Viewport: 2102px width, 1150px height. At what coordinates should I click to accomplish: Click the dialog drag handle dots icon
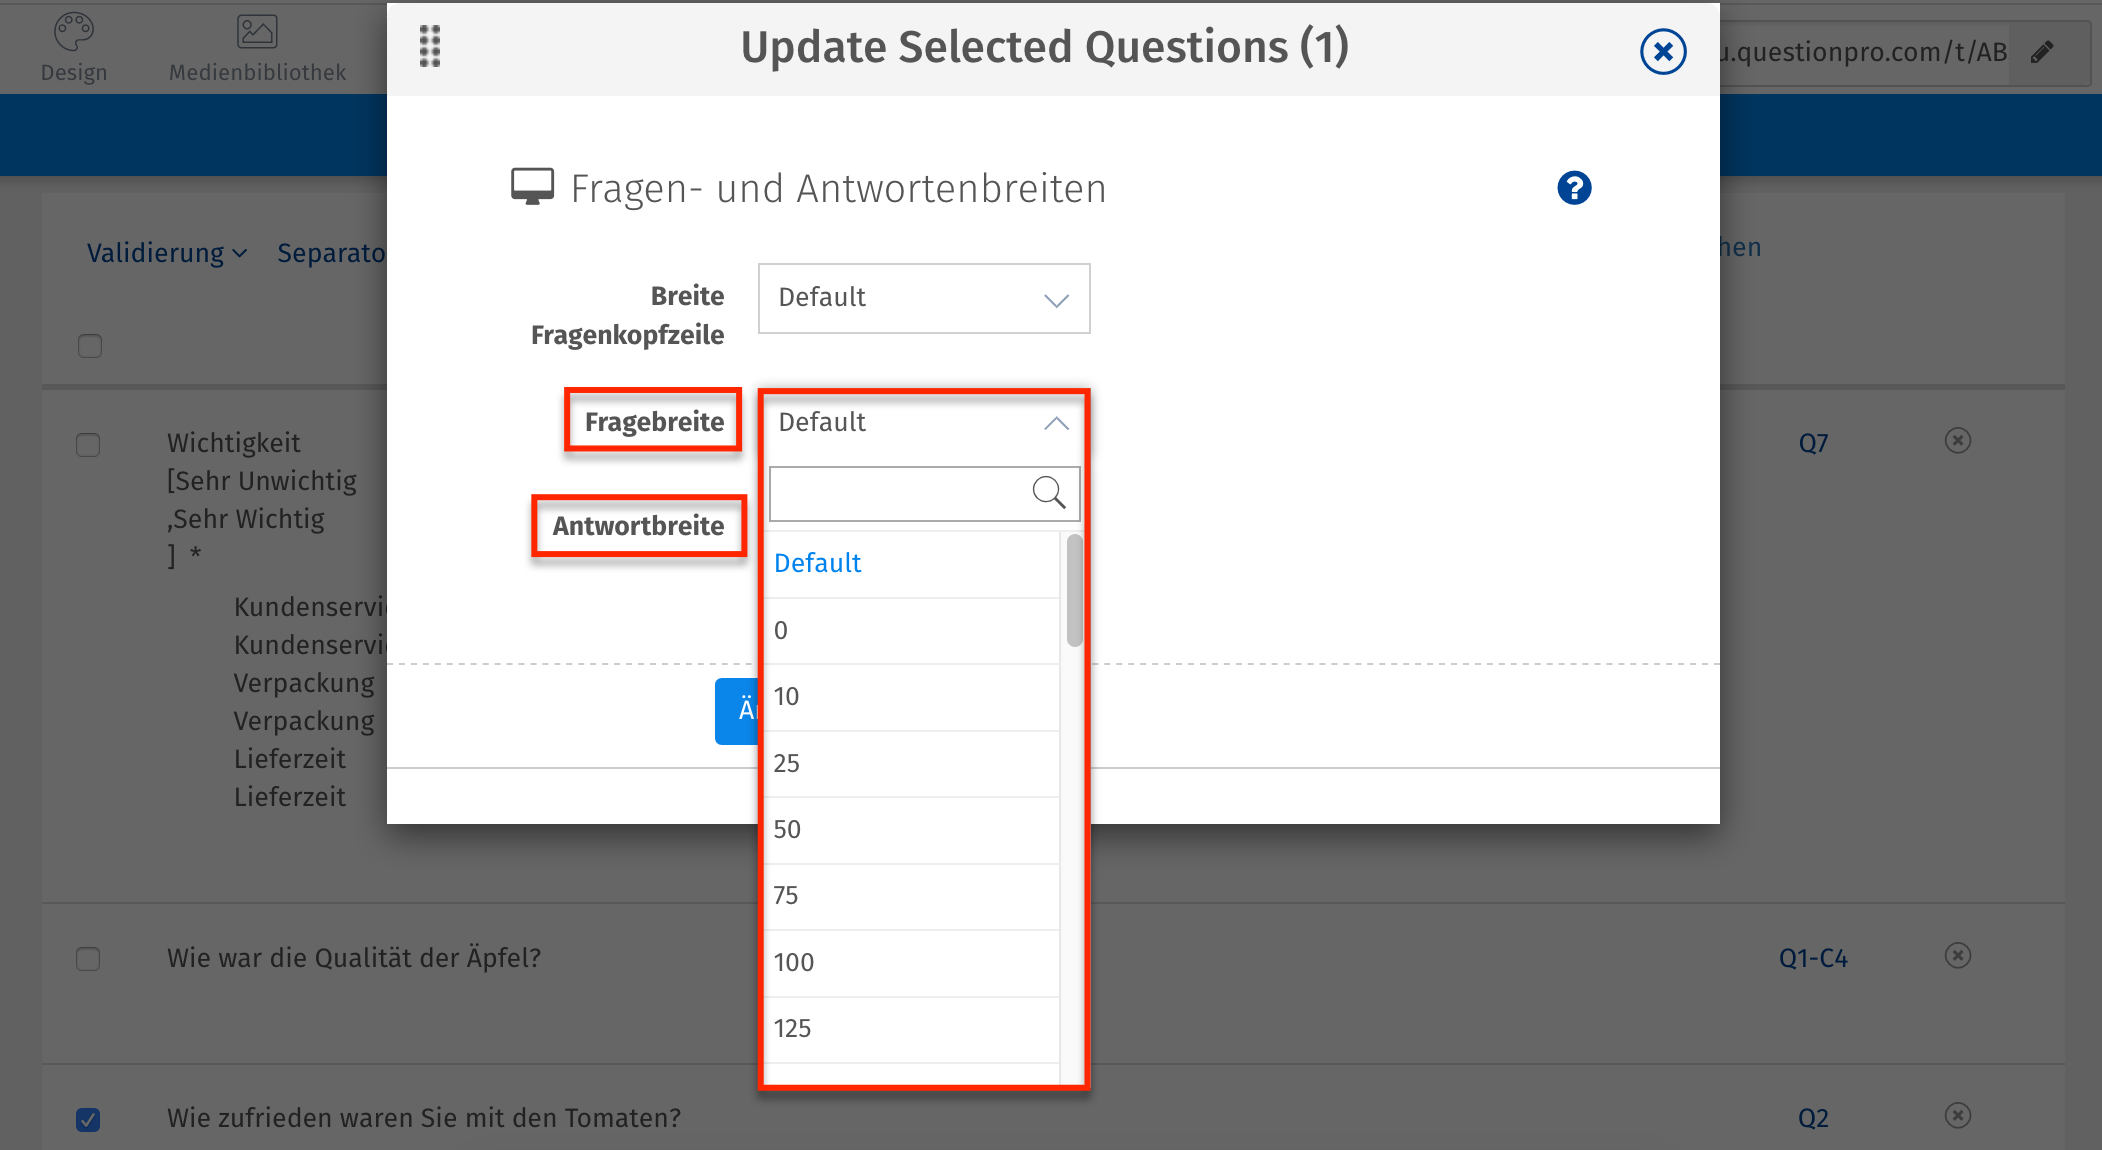point(430,46)
